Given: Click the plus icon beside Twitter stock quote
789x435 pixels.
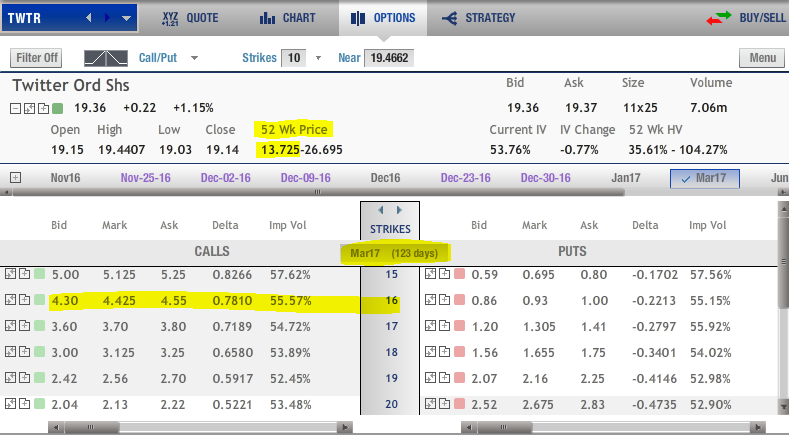Looking at the screenshot, I should (x=43, y=108).
